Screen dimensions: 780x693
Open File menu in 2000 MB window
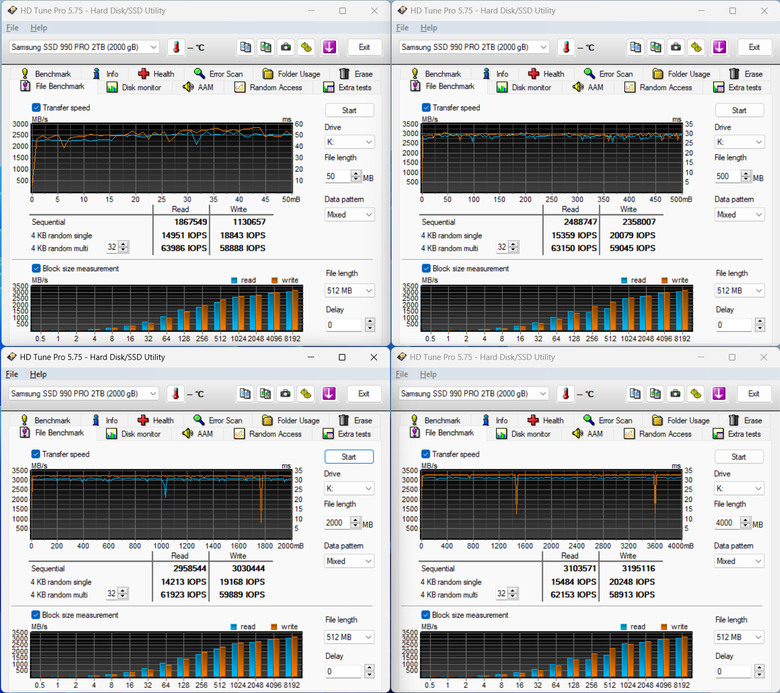tap(12, 375)
